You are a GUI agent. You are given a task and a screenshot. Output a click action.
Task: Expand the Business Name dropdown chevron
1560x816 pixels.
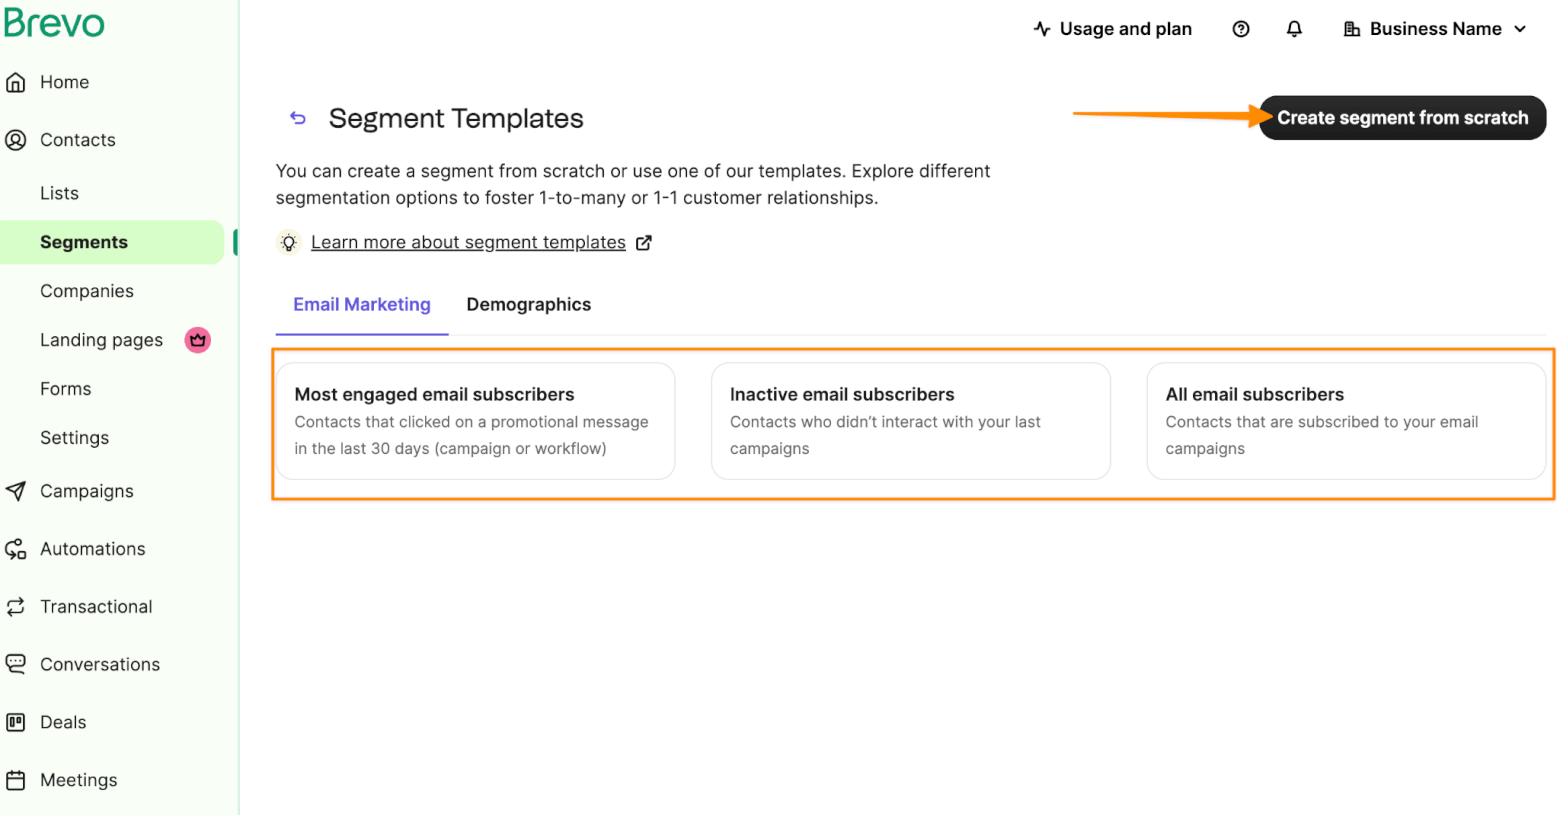1520,29
